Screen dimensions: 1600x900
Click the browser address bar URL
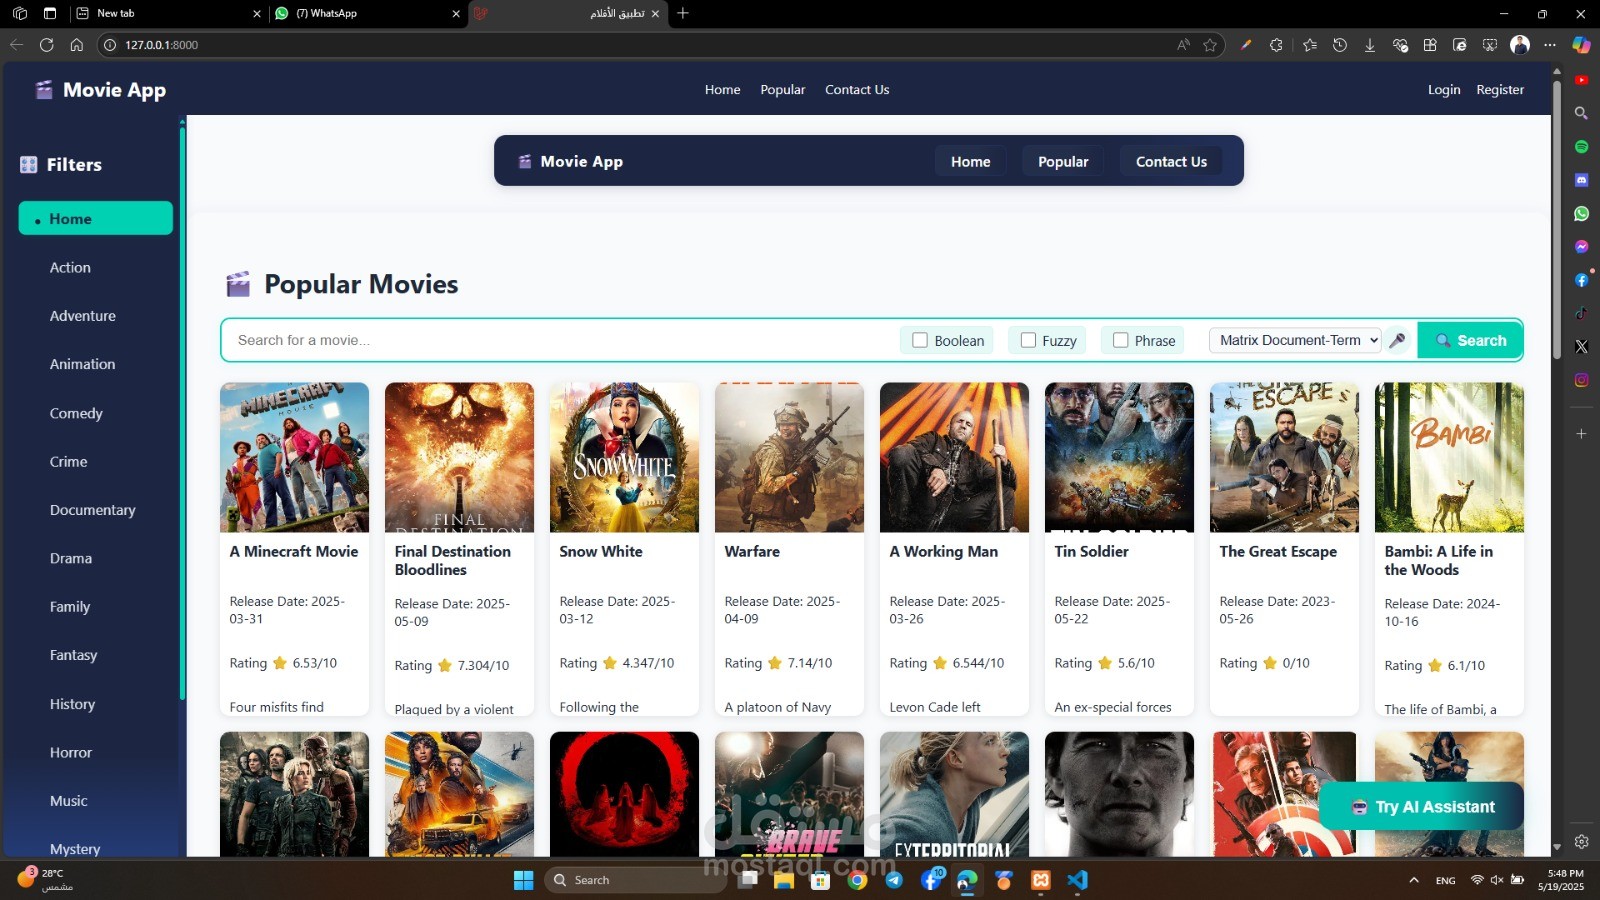click(x=161, y=45)
